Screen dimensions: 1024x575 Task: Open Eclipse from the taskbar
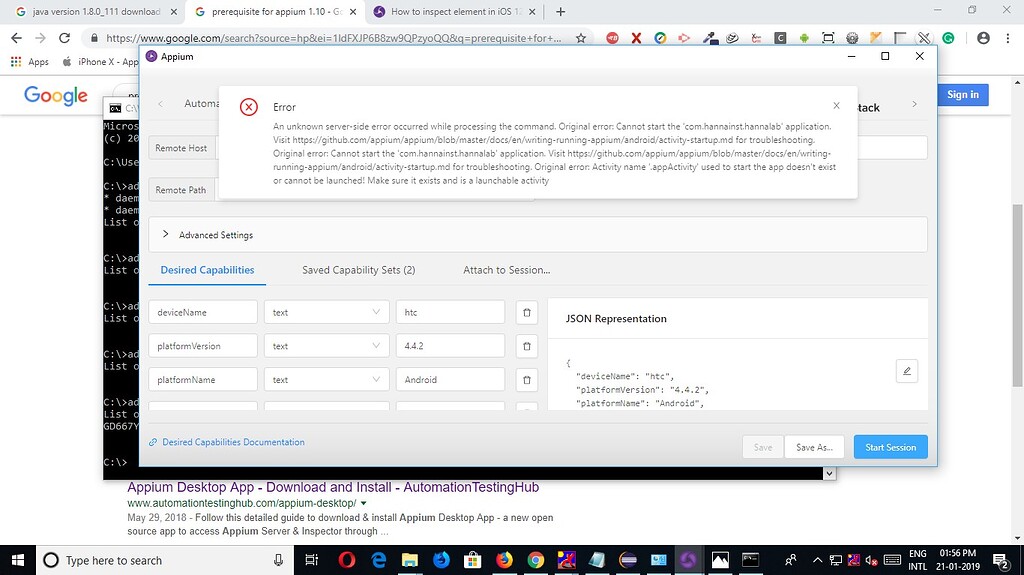[x=628, y=560]
